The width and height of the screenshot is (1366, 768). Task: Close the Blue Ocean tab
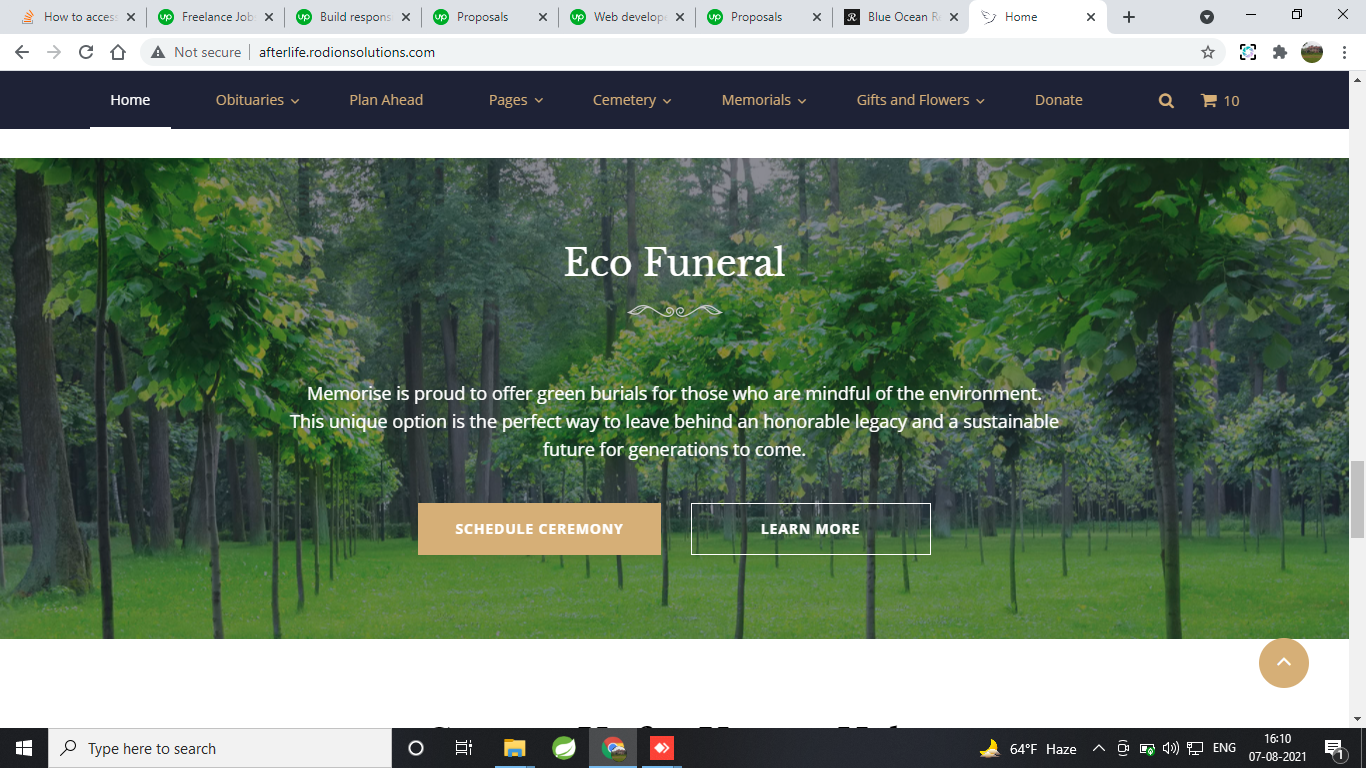pyautogui.click(x=954, y=17)
